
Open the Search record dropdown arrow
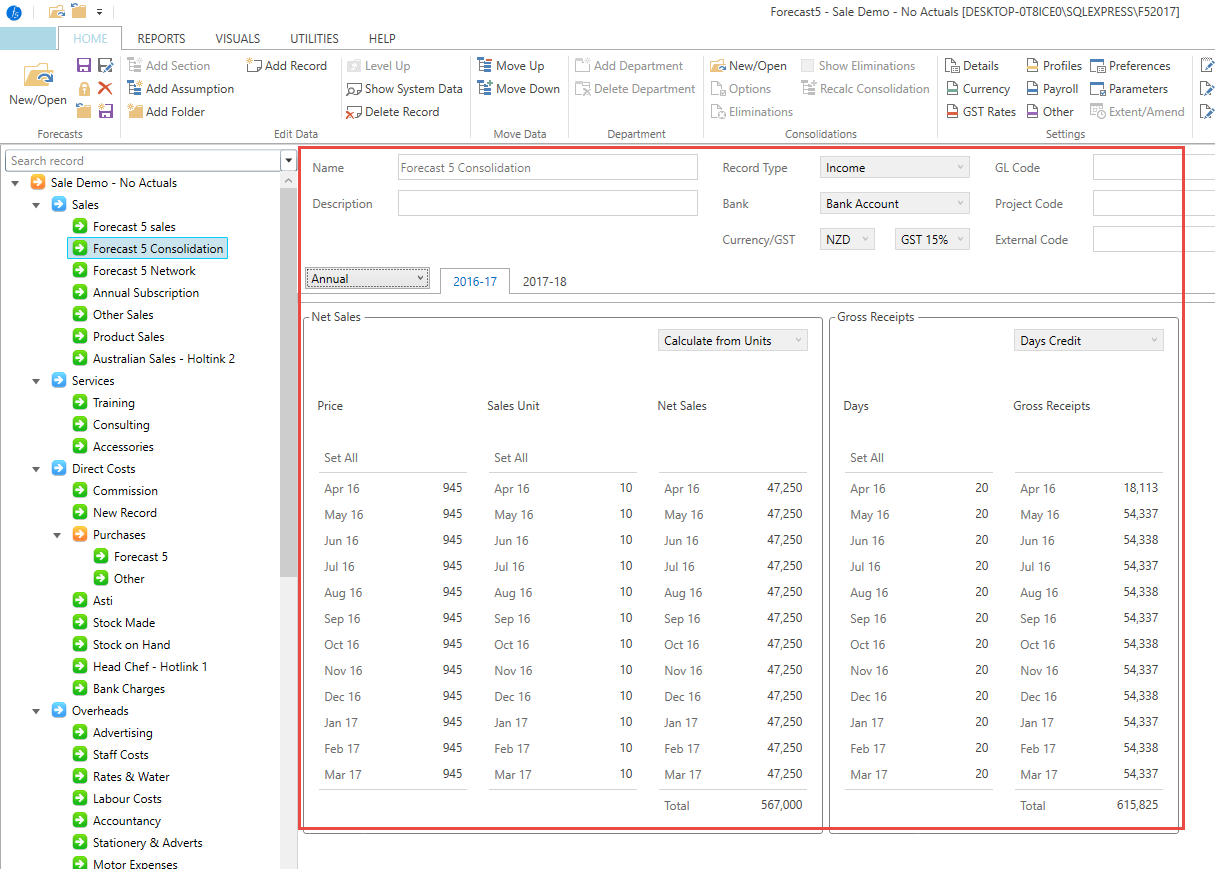pos(289,161)
